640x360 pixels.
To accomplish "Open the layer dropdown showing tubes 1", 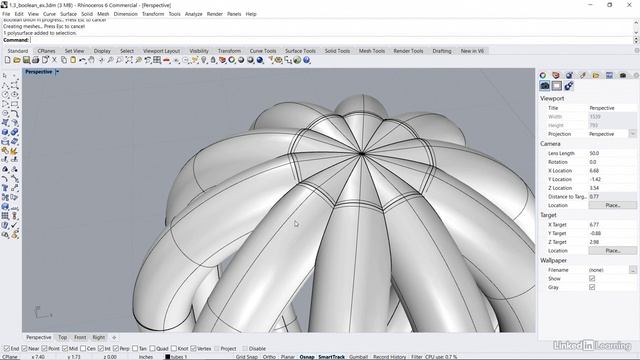I will [x=176, y=357].
